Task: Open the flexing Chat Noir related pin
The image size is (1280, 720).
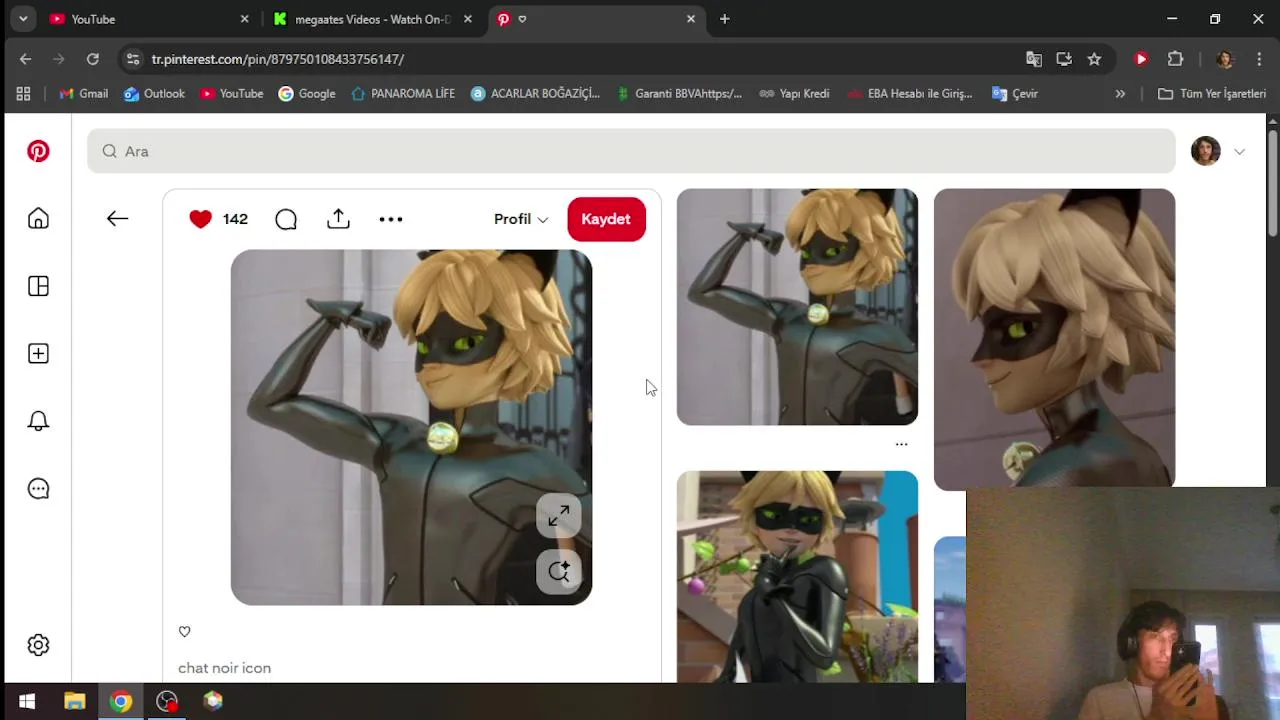Action: (x=797, y=307)
